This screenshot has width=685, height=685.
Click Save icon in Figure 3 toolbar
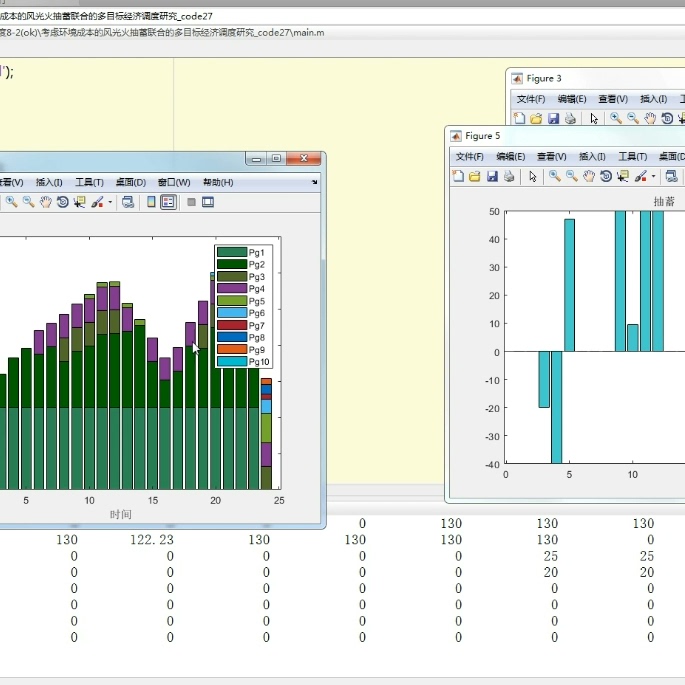(554, 118)
